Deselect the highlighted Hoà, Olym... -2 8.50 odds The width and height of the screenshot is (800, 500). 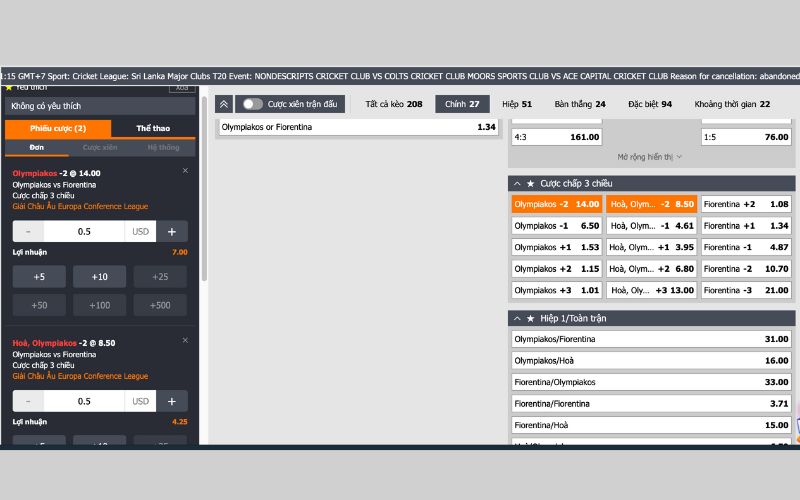tap(651, 204)
